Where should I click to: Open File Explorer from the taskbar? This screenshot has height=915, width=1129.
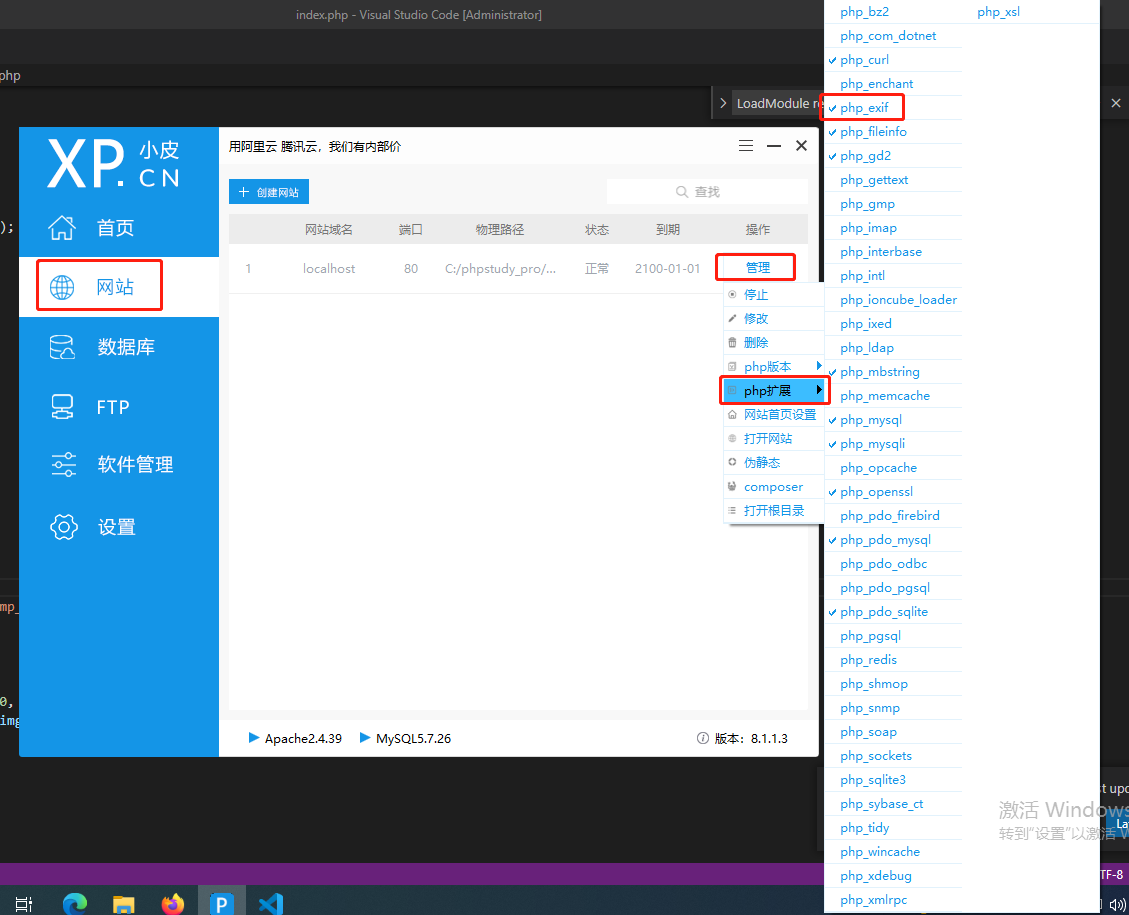point(124,904)
